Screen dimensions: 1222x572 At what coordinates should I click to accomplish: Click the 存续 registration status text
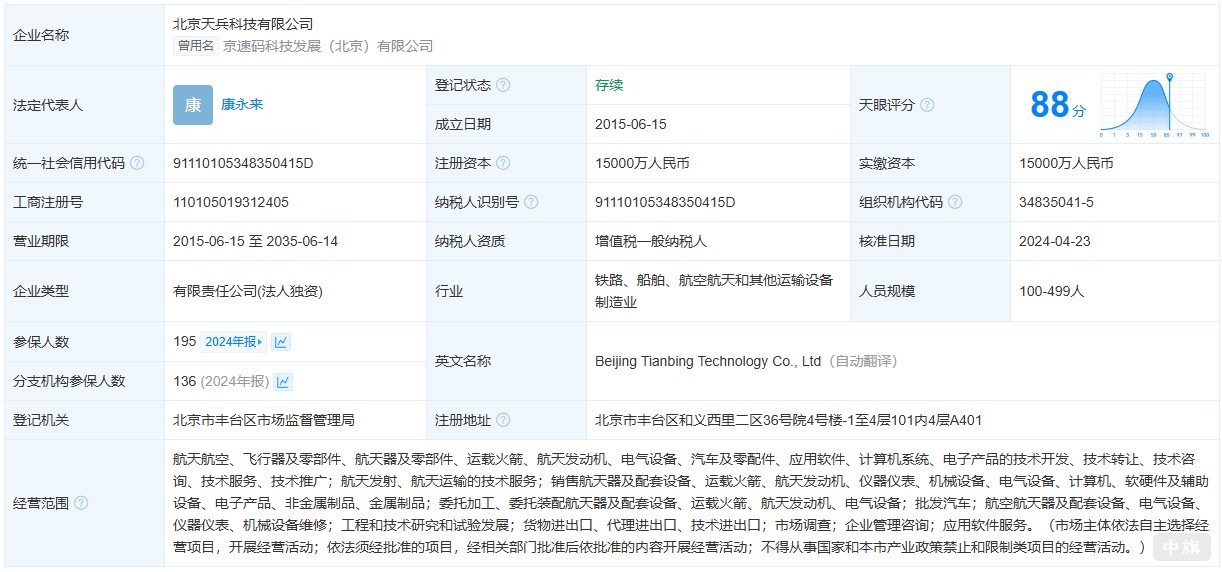tap(609, 85)
